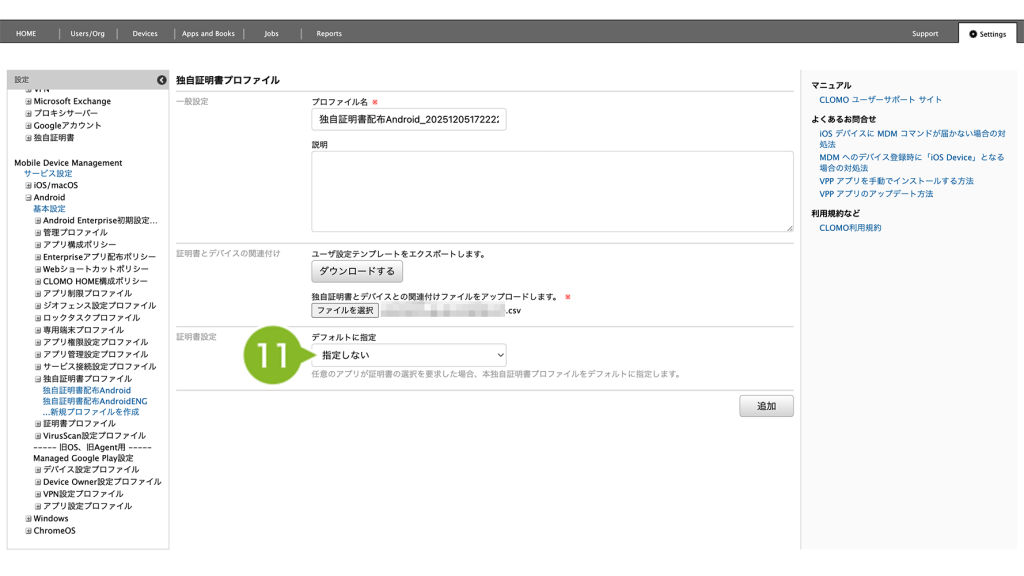Viewport: 1024px width, 576px height.
Task: Expand the VirusScan設定プロファイル item
Action: click(x=38, y=436)
